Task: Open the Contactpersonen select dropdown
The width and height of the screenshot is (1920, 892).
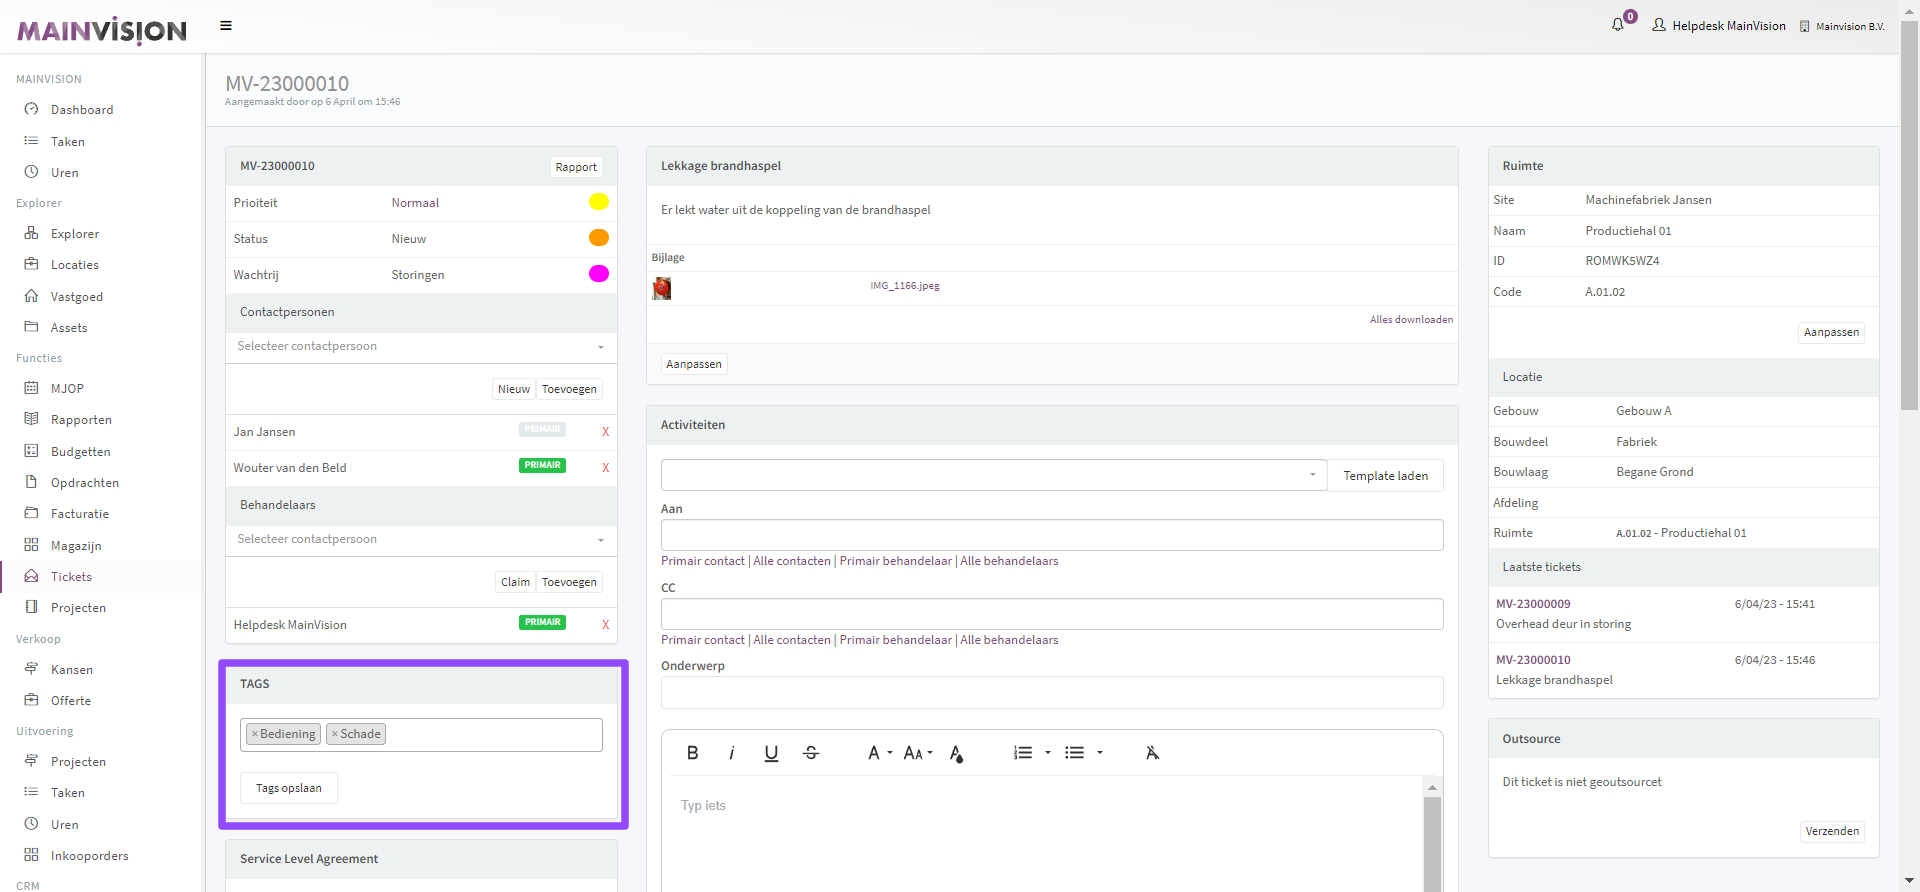Action: (420, 347)
